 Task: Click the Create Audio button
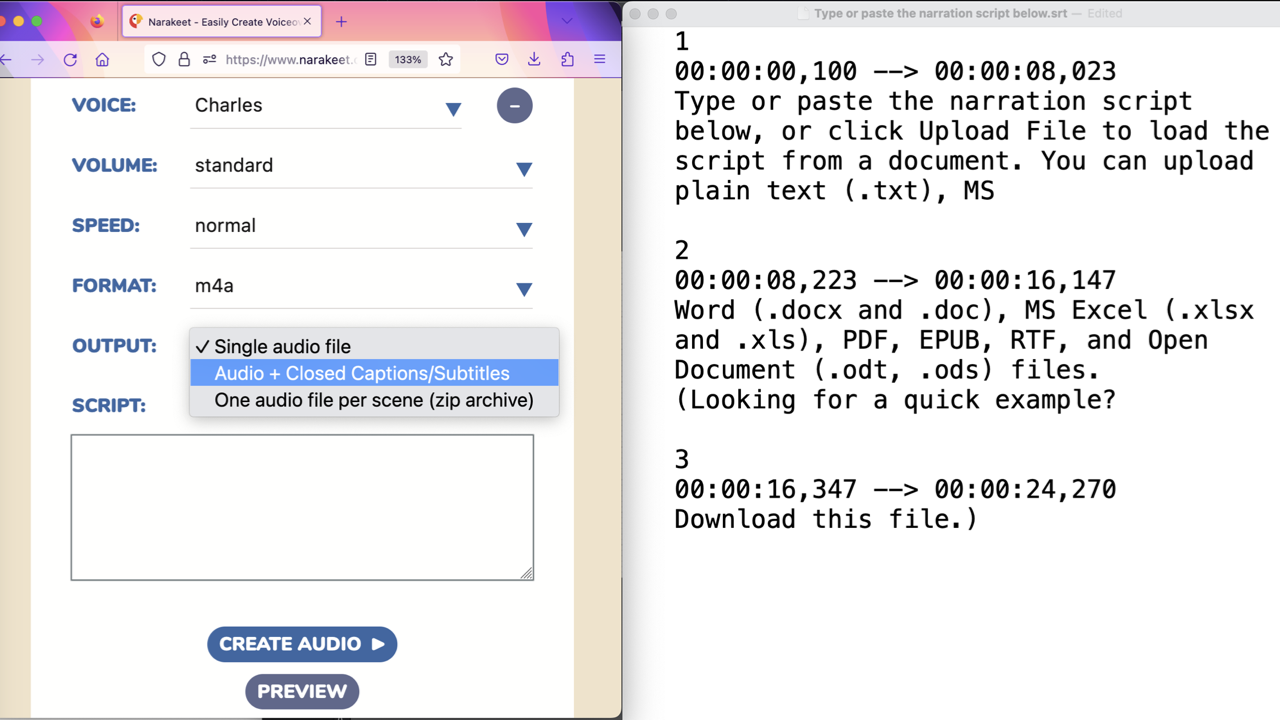(302, 644)
